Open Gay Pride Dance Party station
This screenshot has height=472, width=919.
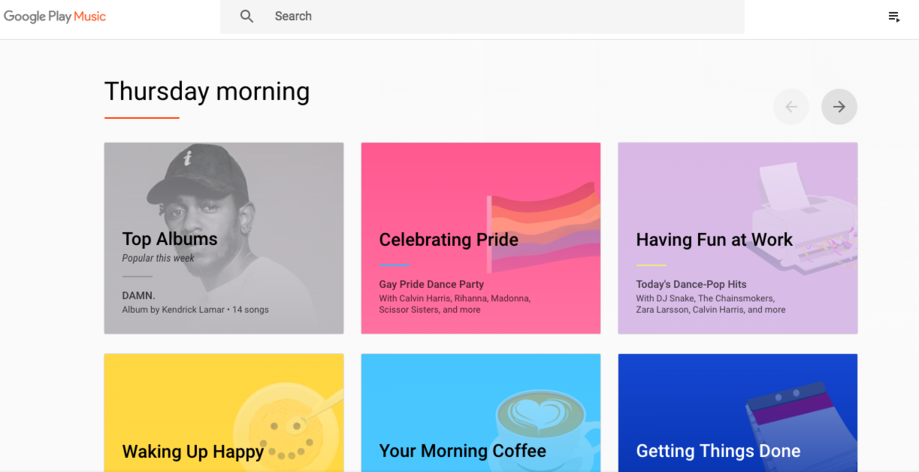431,284
